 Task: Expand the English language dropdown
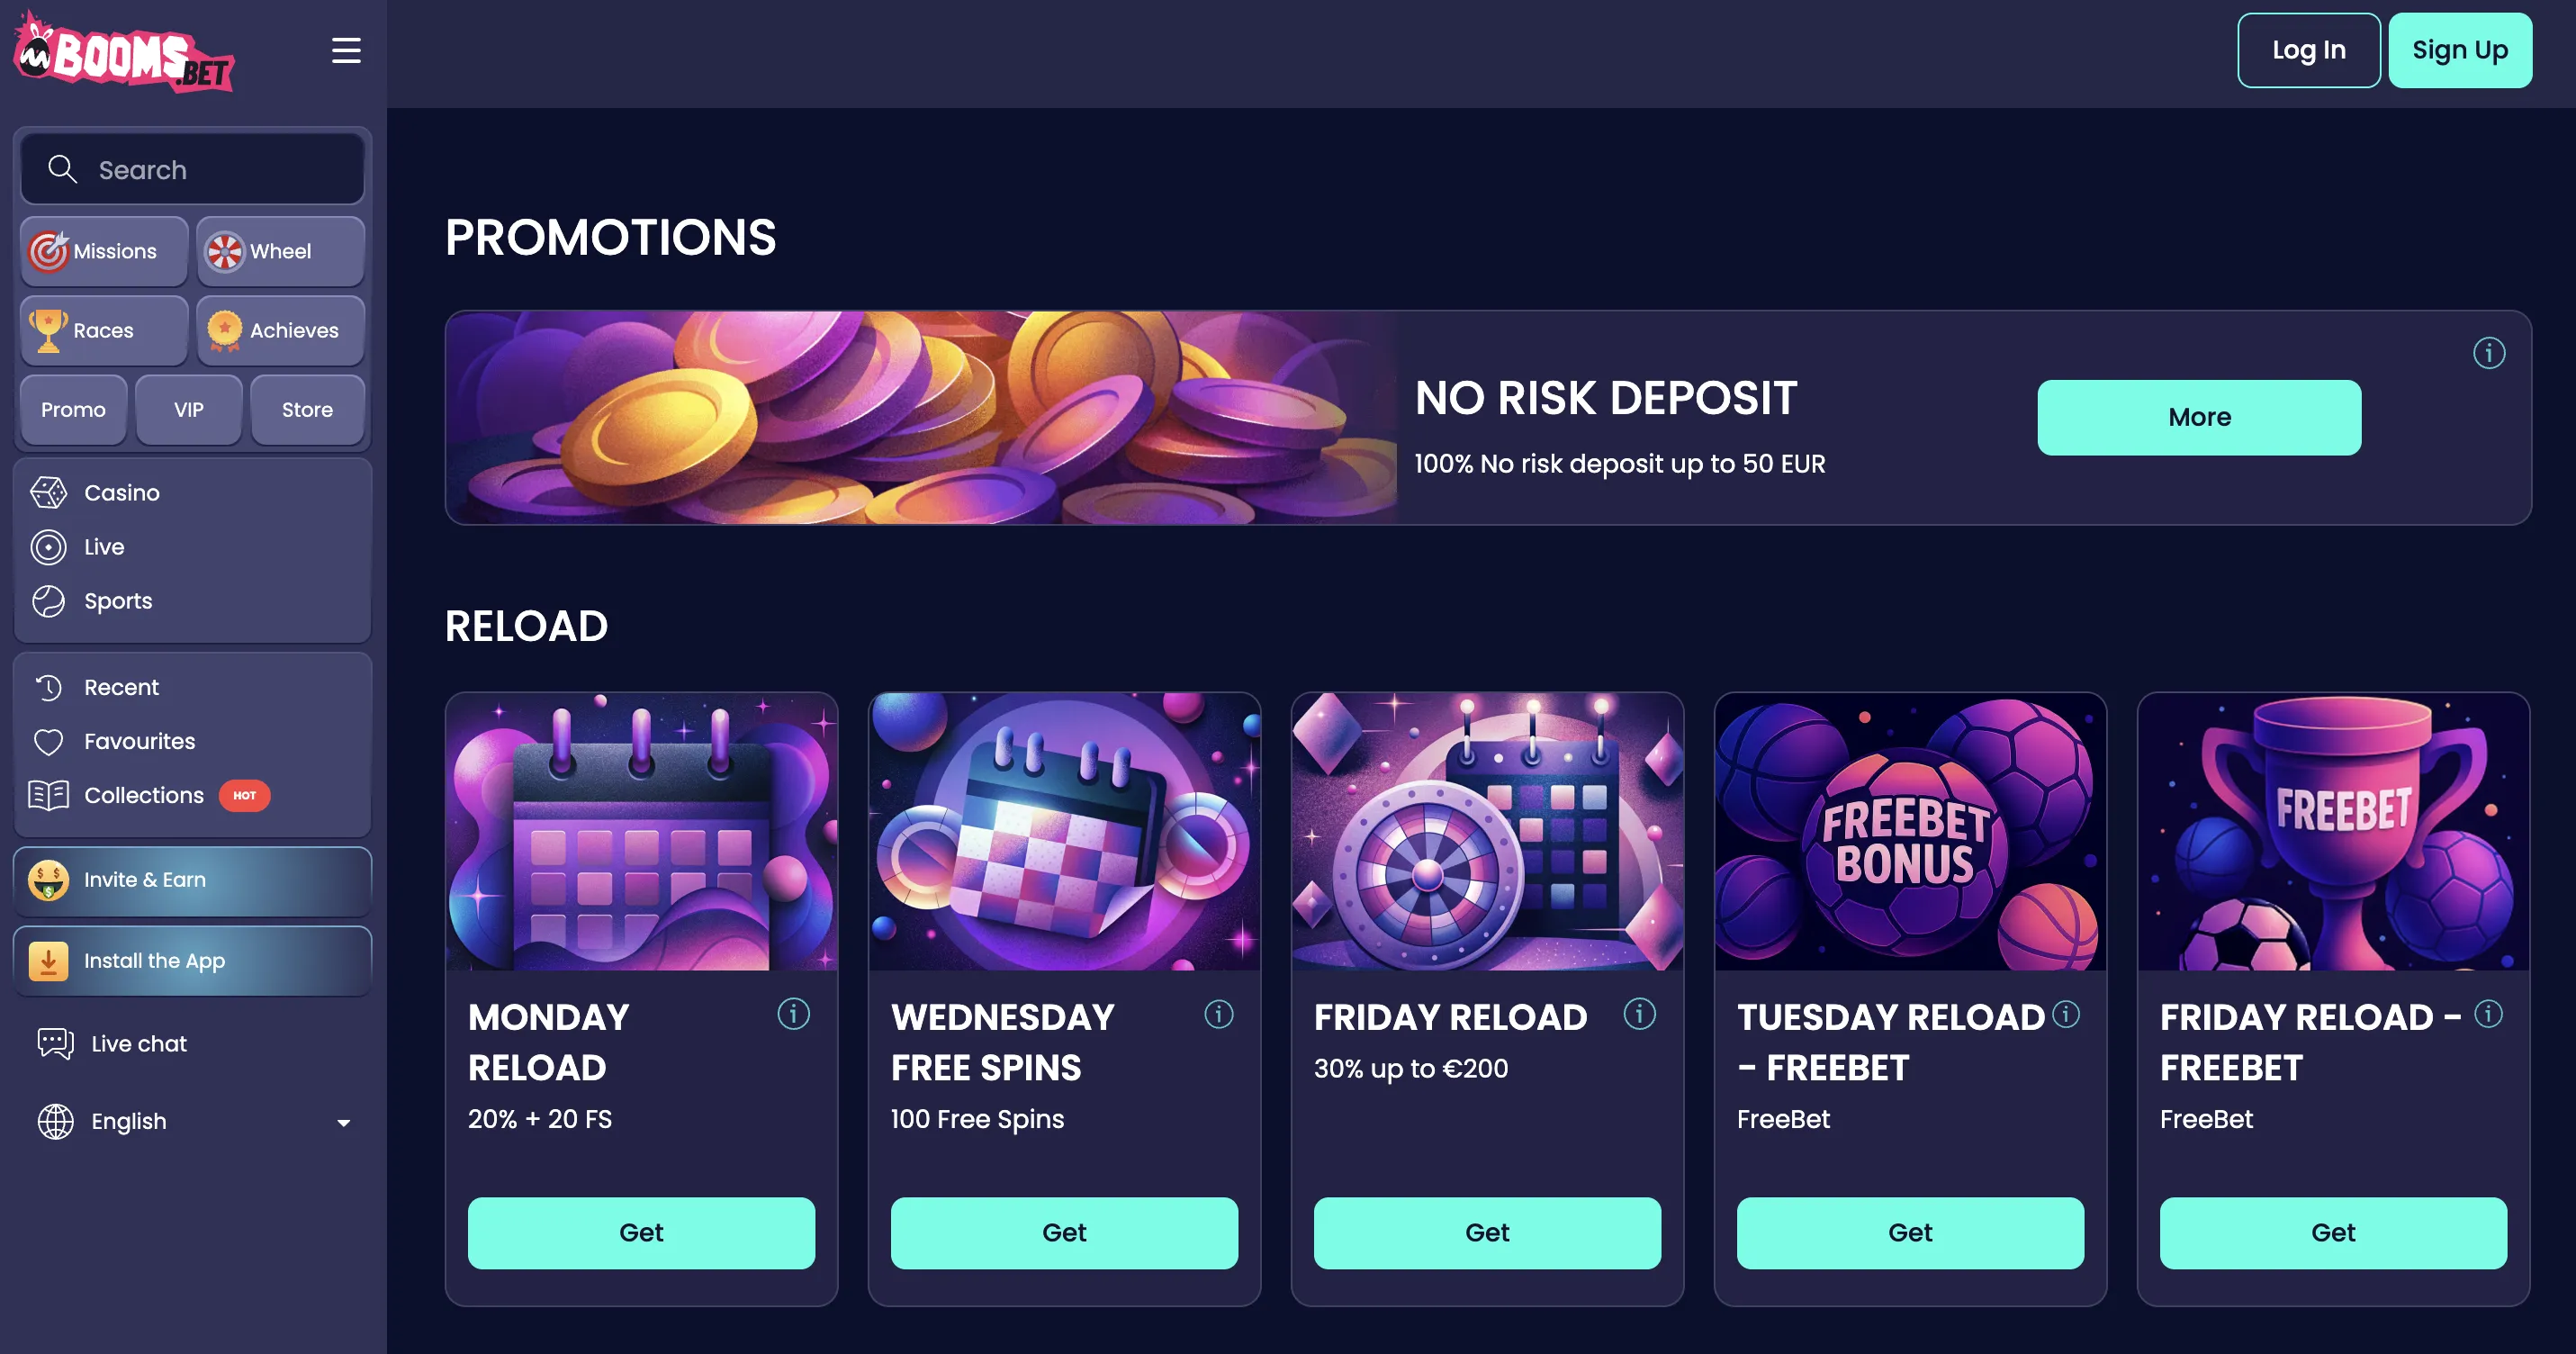click(344, 1122)
